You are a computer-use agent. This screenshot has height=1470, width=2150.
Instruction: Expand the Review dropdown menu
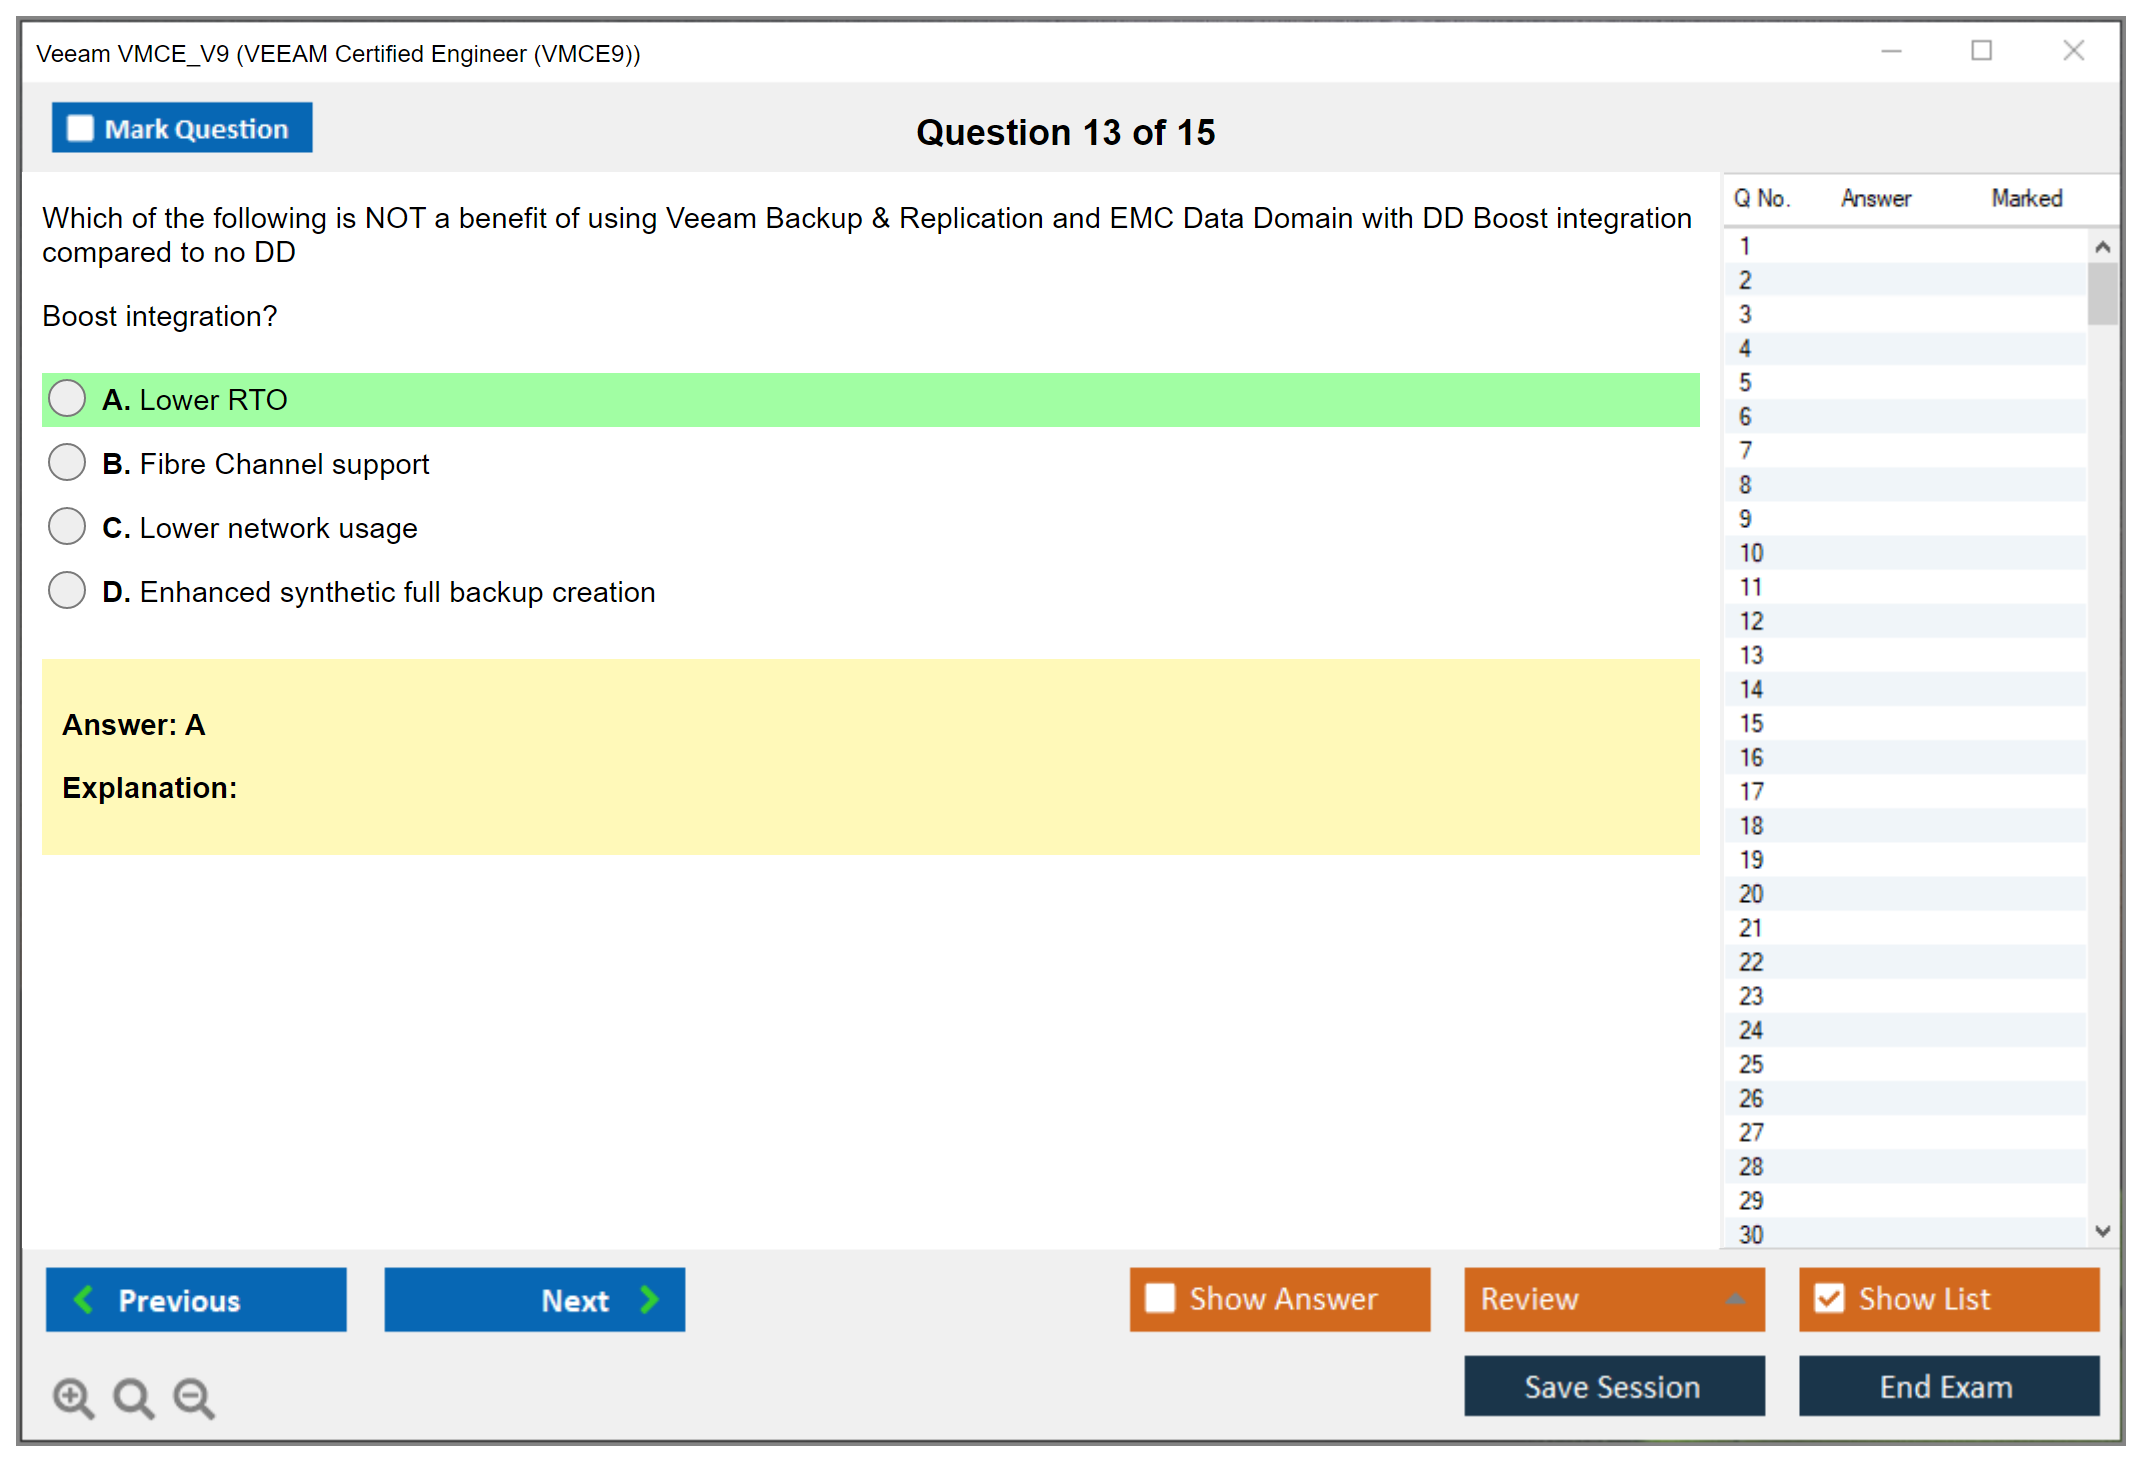click(x=1735, y=1299)
